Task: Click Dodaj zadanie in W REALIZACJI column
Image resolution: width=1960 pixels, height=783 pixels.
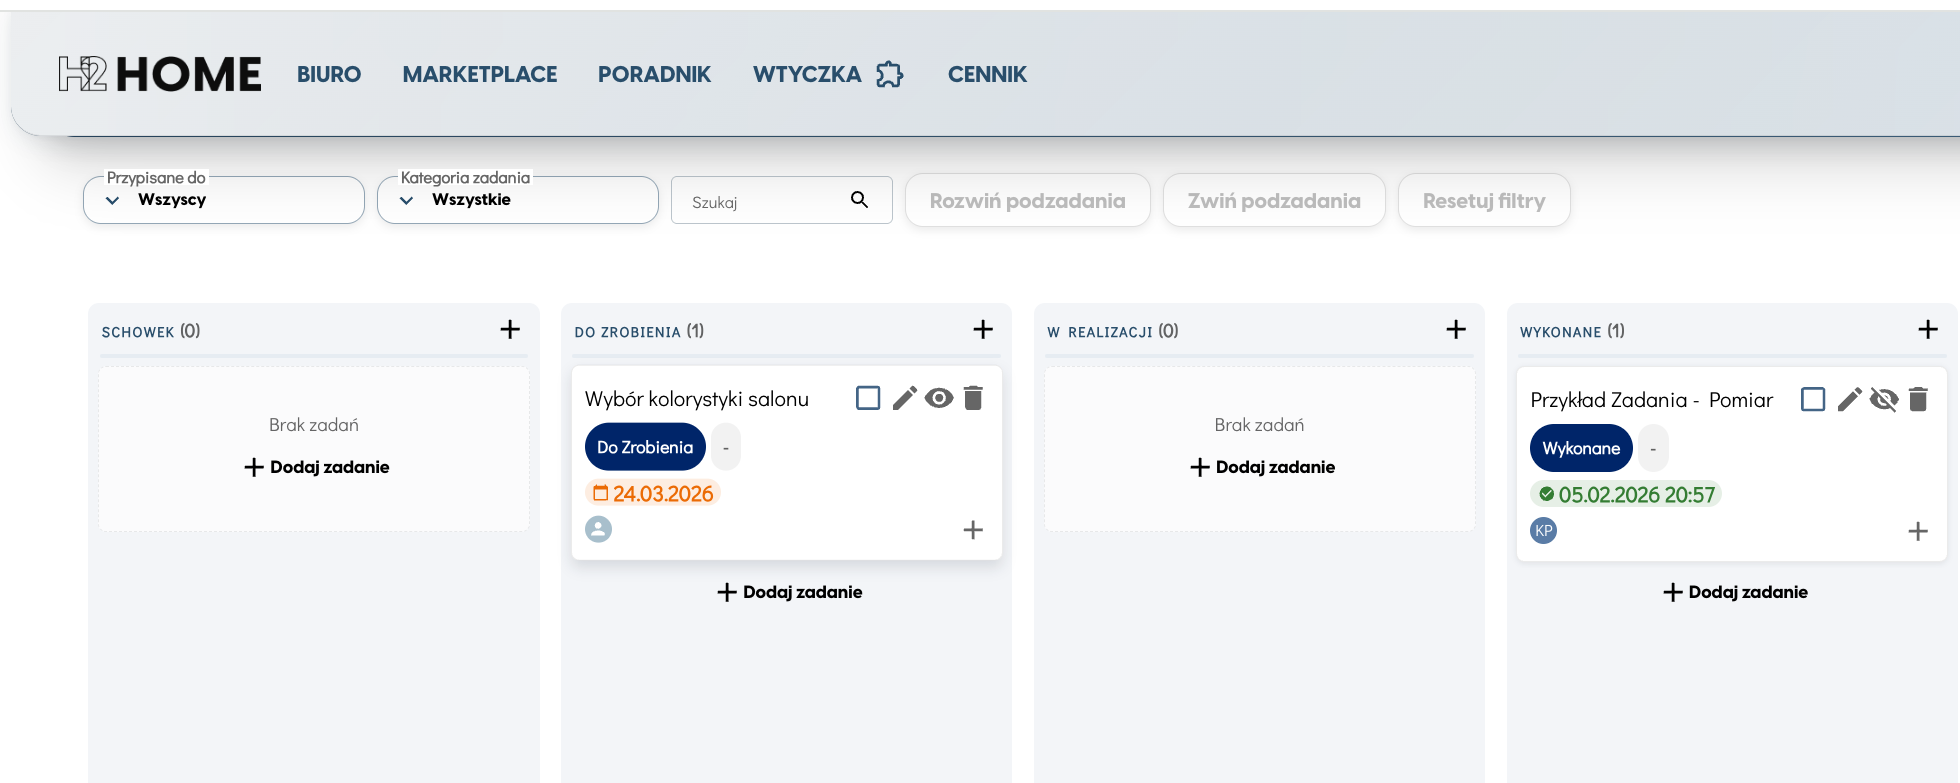Action: click(1263, 467)
